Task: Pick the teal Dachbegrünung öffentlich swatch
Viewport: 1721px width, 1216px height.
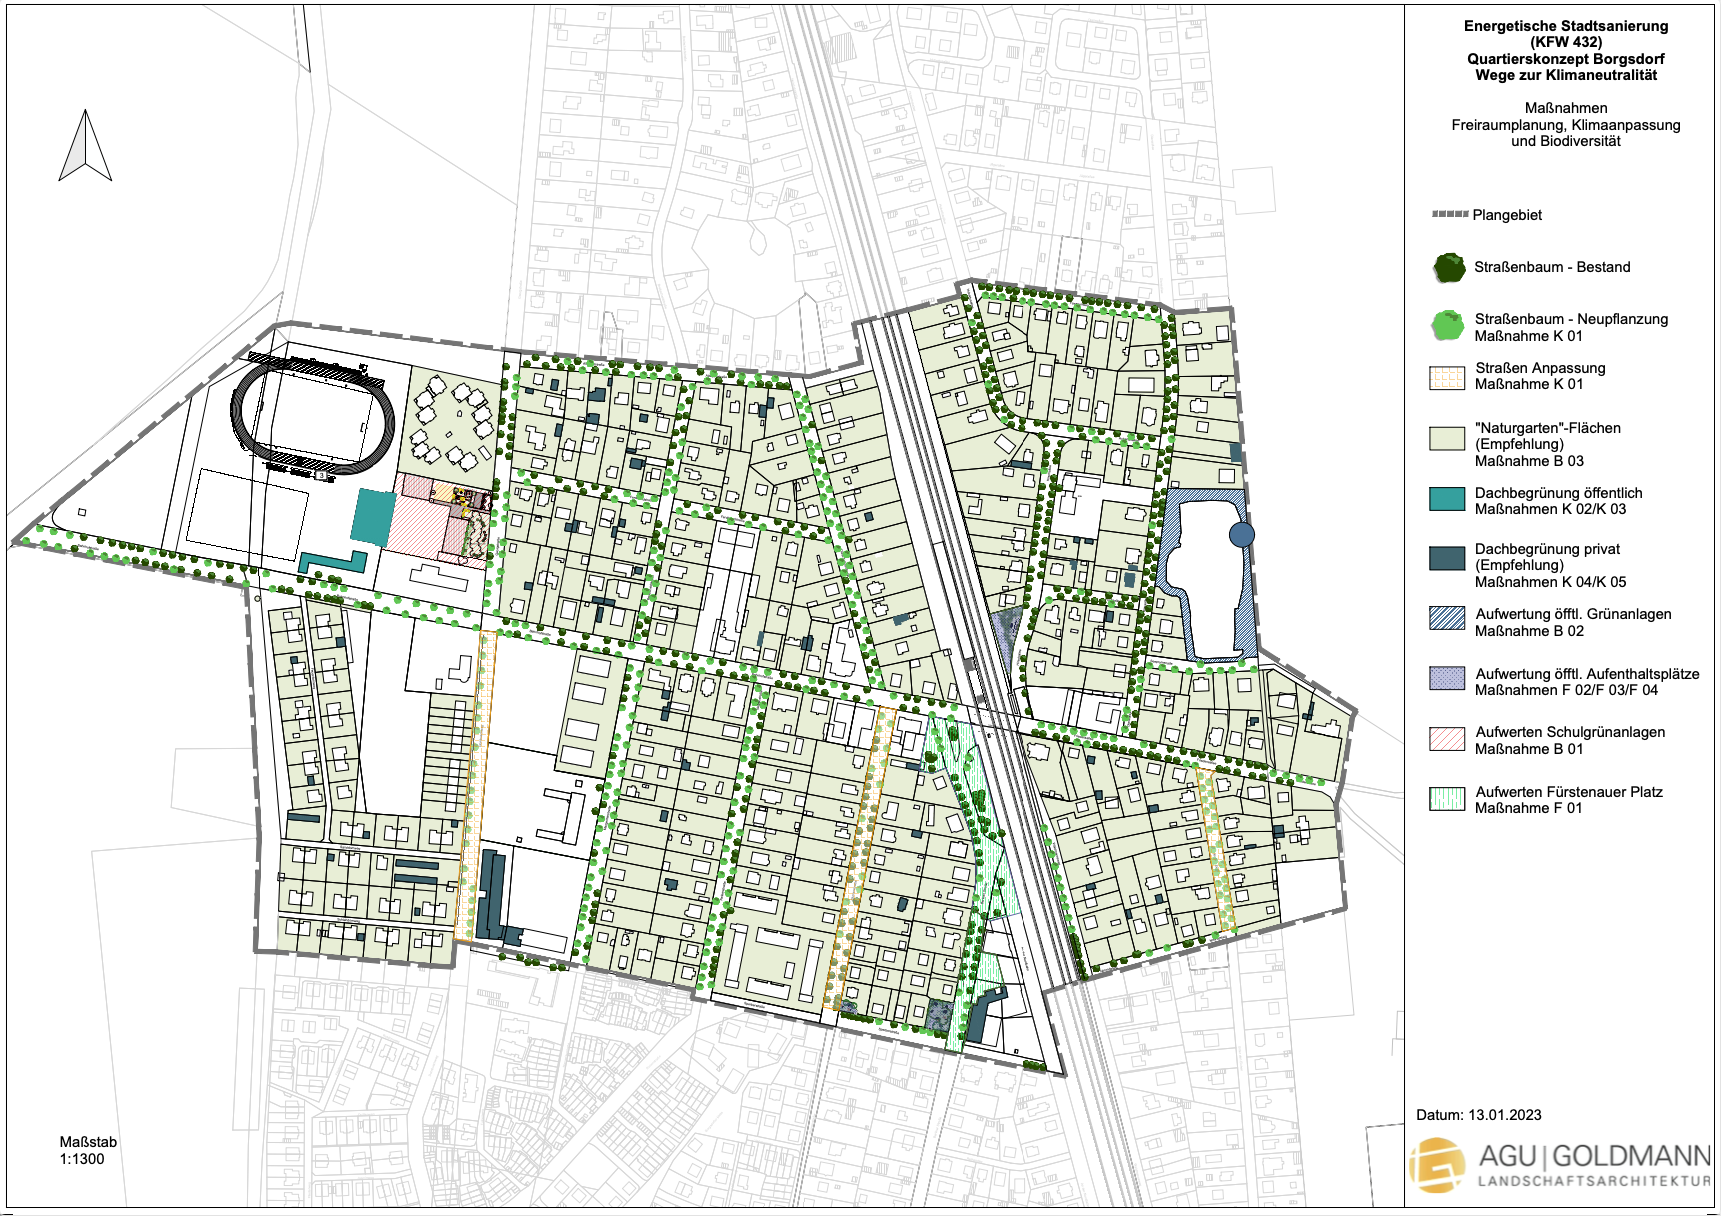Action: [1447, 499]
